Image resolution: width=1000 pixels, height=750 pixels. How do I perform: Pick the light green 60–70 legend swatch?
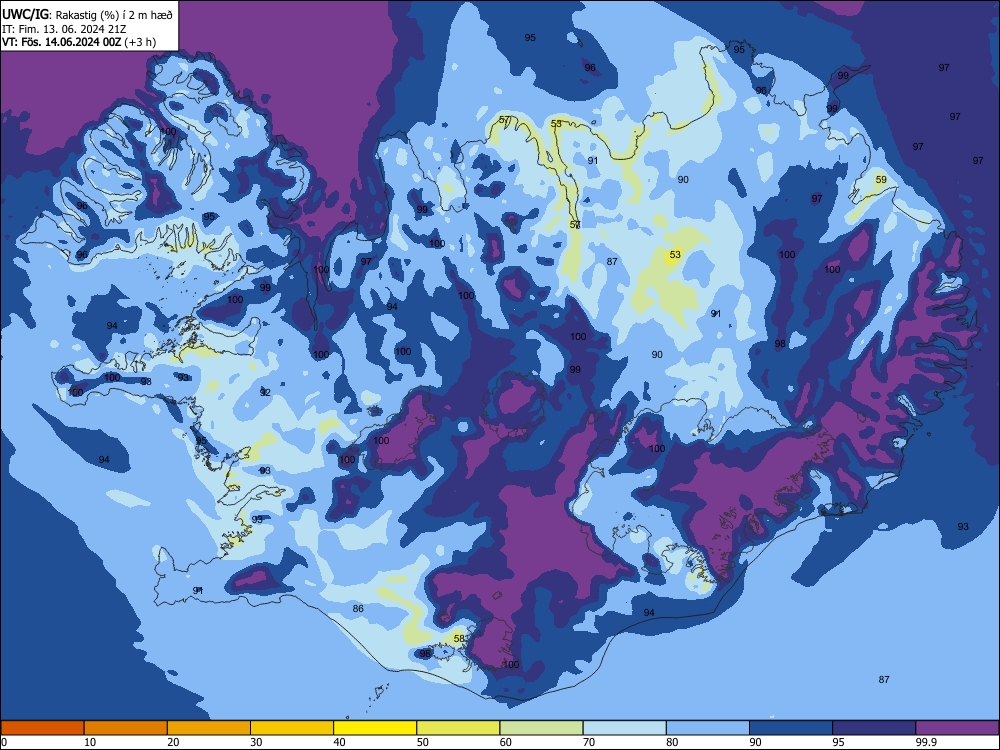pyautogui.click(x=541, y=728)
